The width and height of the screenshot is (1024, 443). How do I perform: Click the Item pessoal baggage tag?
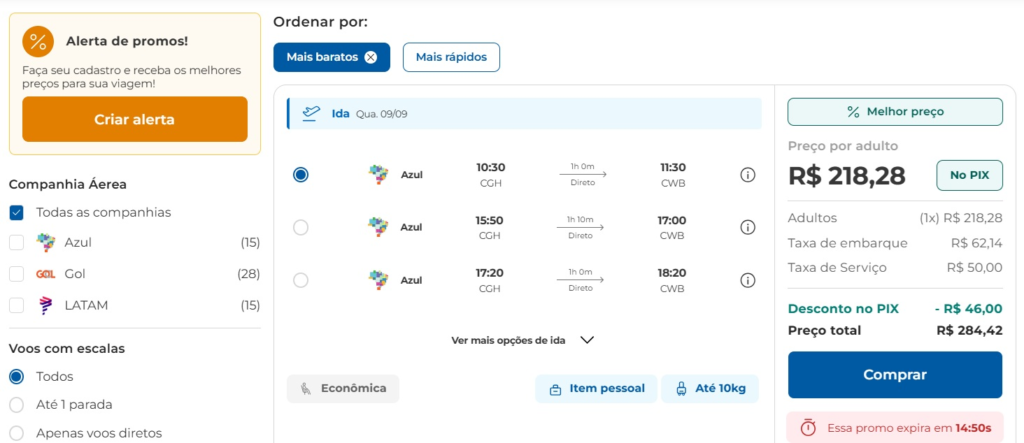596,389
